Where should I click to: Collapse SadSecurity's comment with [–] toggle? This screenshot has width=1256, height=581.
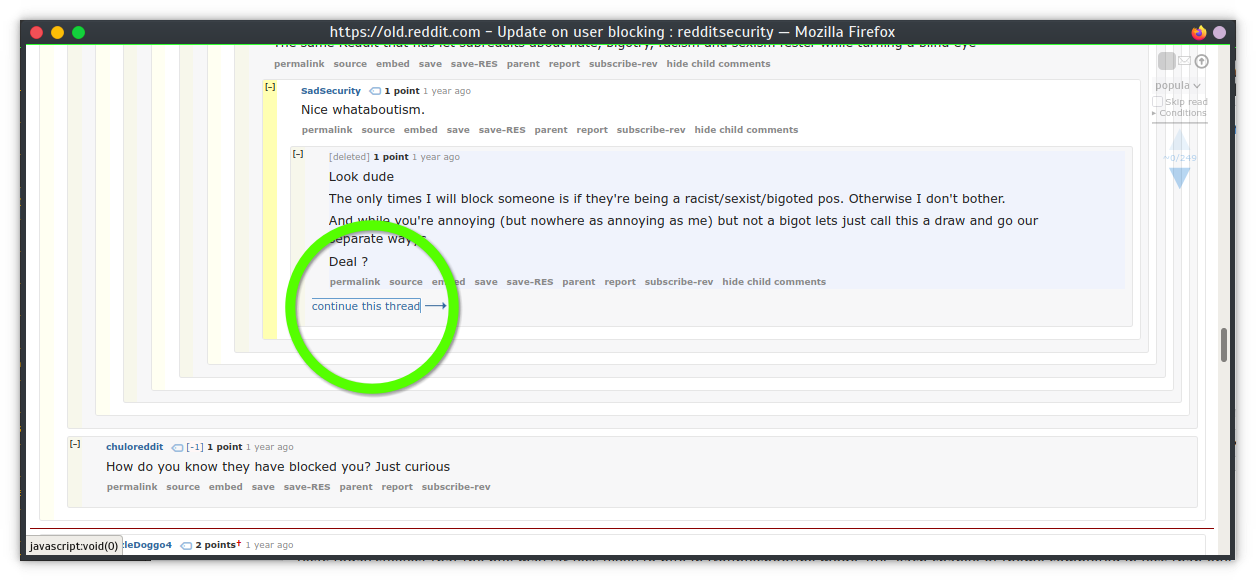[x=270, y=87]
